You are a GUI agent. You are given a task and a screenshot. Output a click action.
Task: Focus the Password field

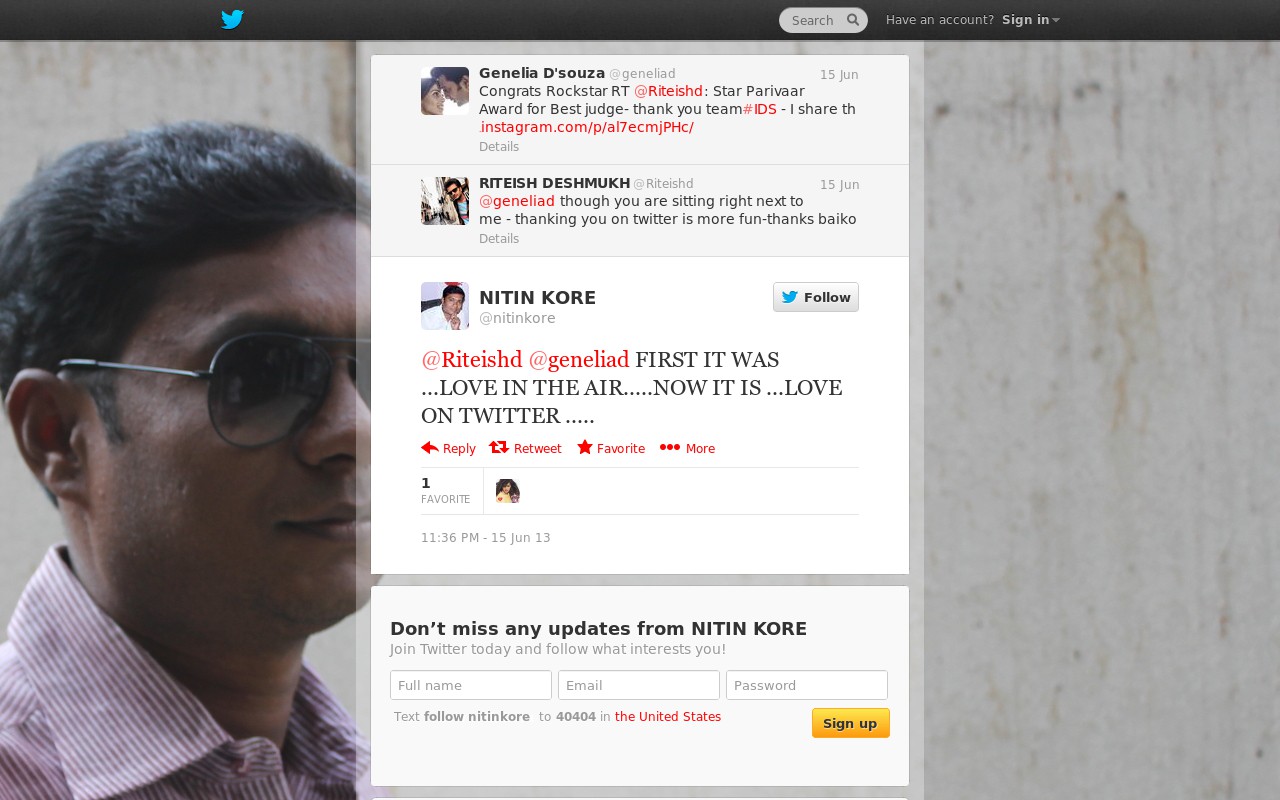click(807, 685)
